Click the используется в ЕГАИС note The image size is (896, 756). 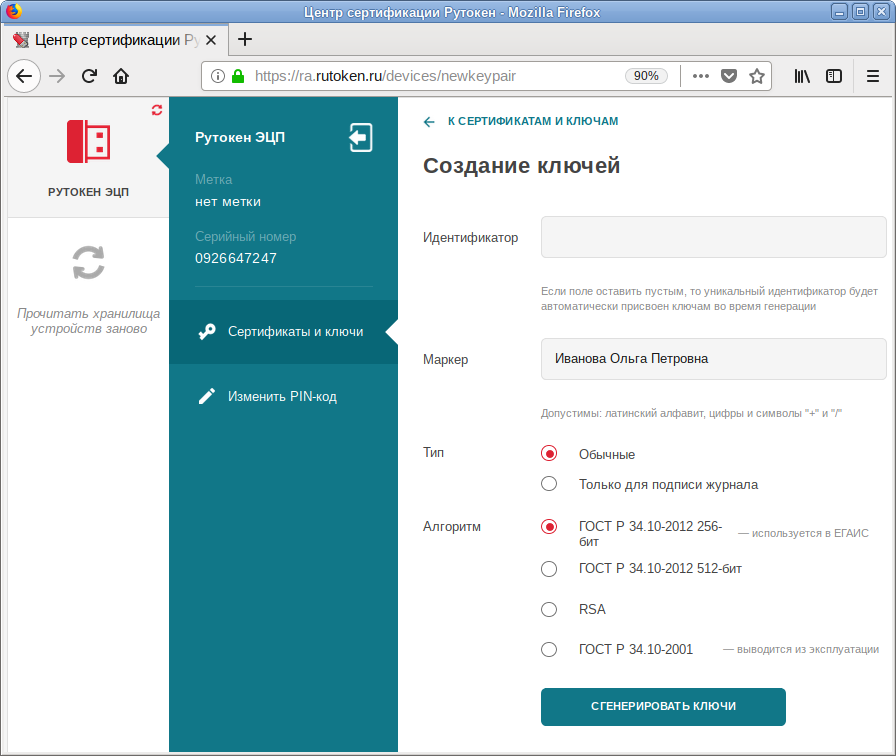(803, 533)
